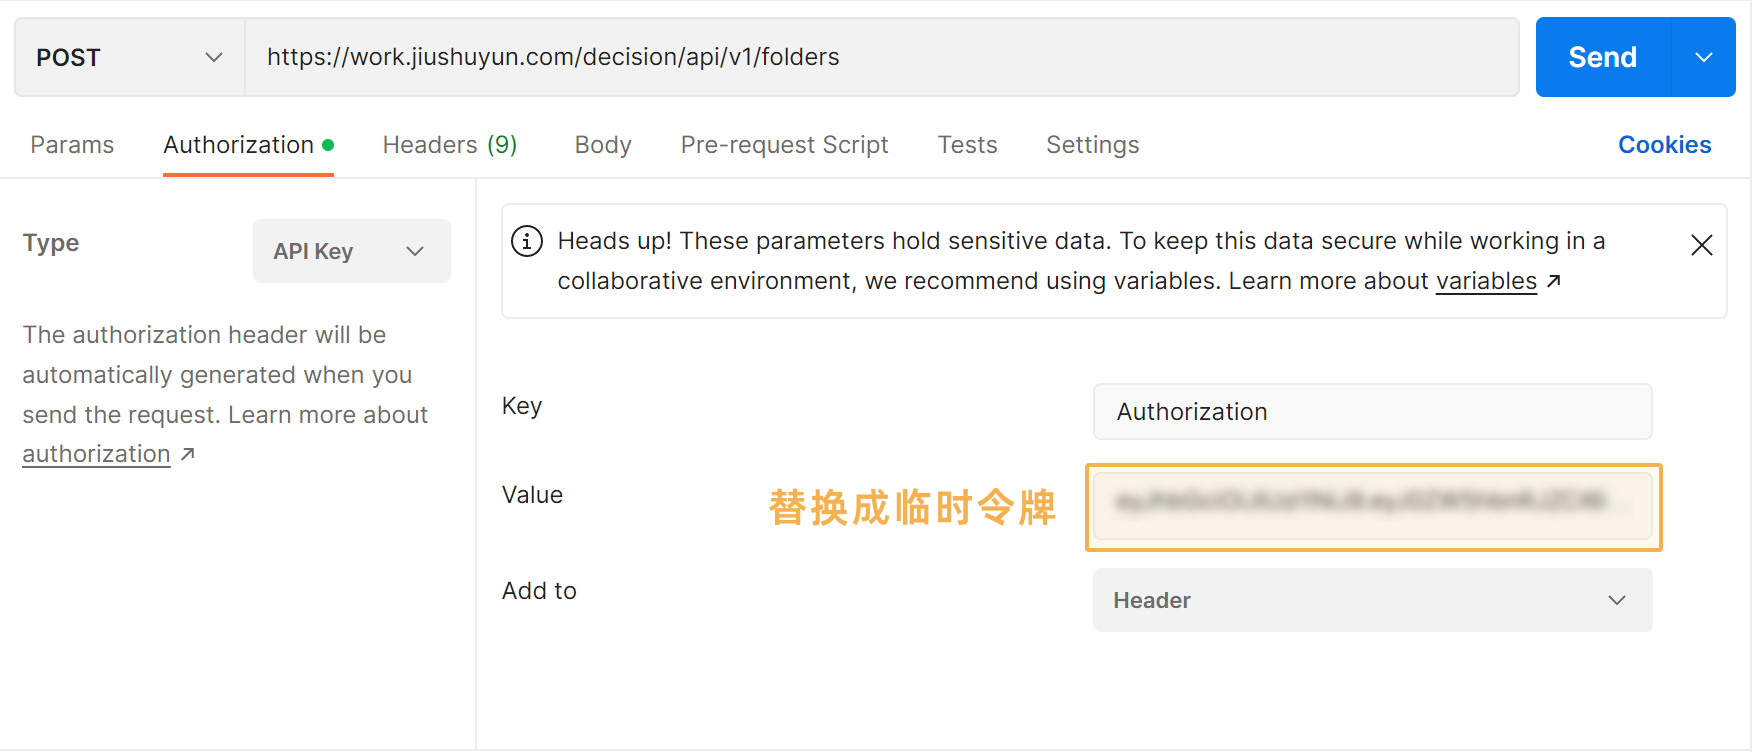This screenshot has width=1754, height=752.
Task: Click the request URL input field
Action: click(880, 58)
